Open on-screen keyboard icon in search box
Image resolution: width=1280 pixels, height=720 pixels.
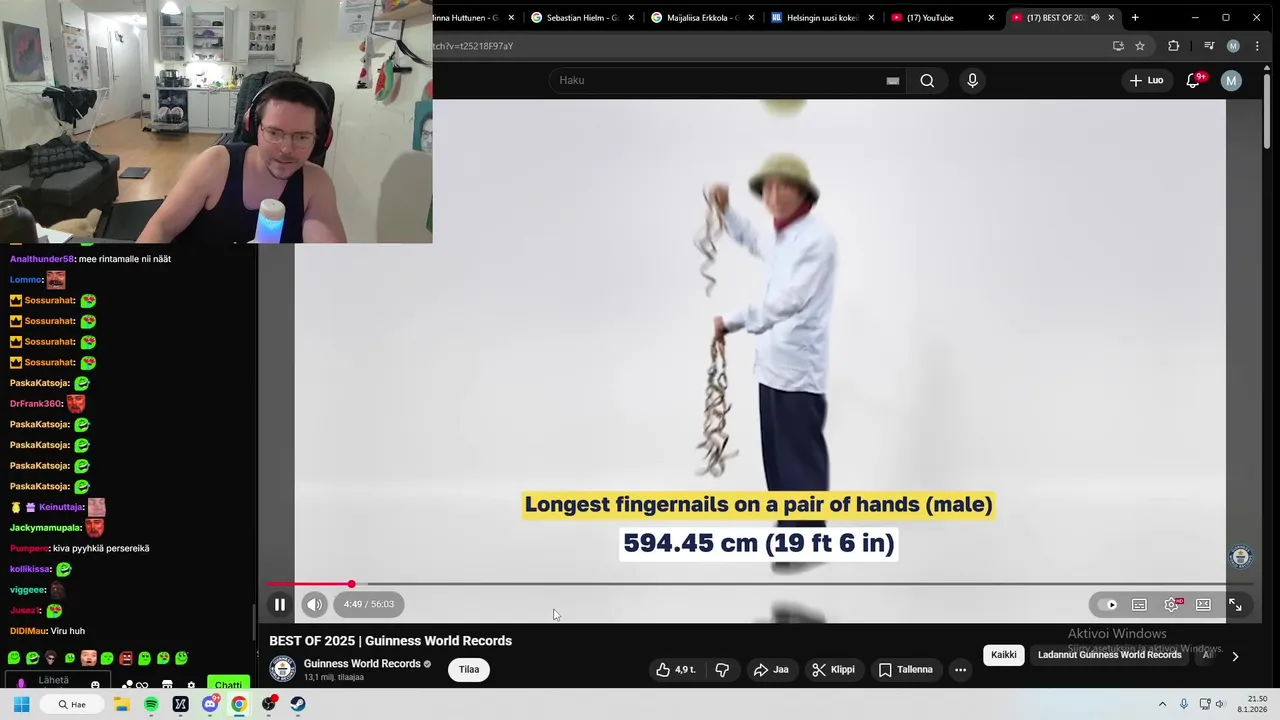[x=893, y=81]
